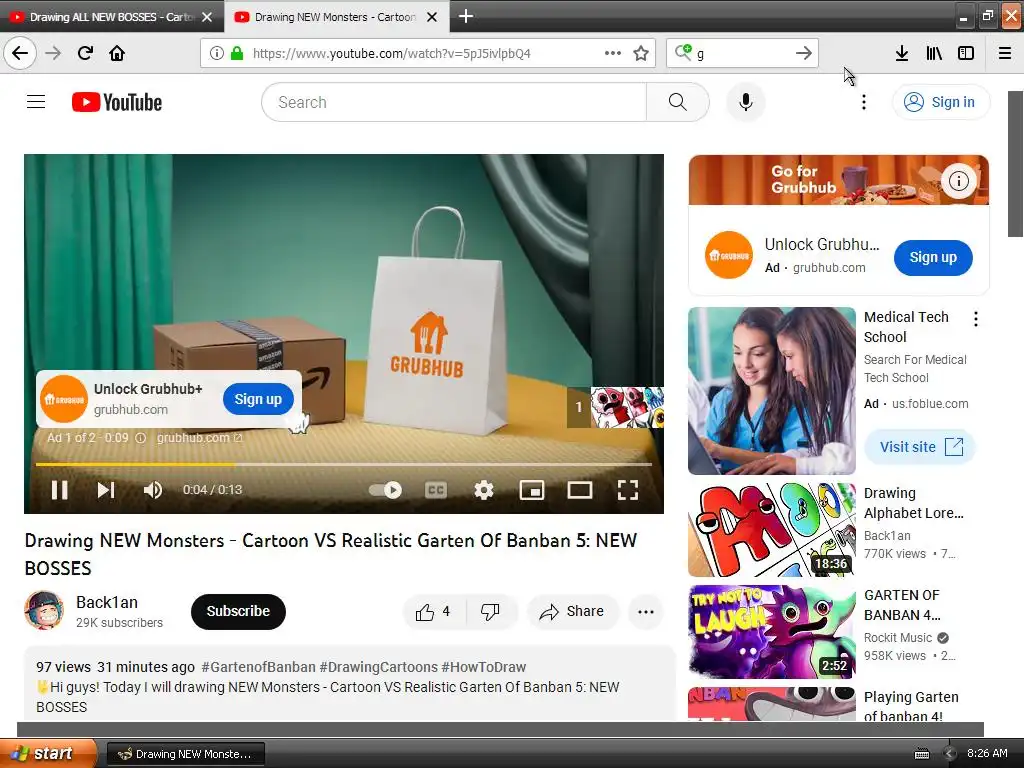1024x768 pixels.
Task: Click the browser forward arrow
Action: pyautogui.click(x=53, y=53)
